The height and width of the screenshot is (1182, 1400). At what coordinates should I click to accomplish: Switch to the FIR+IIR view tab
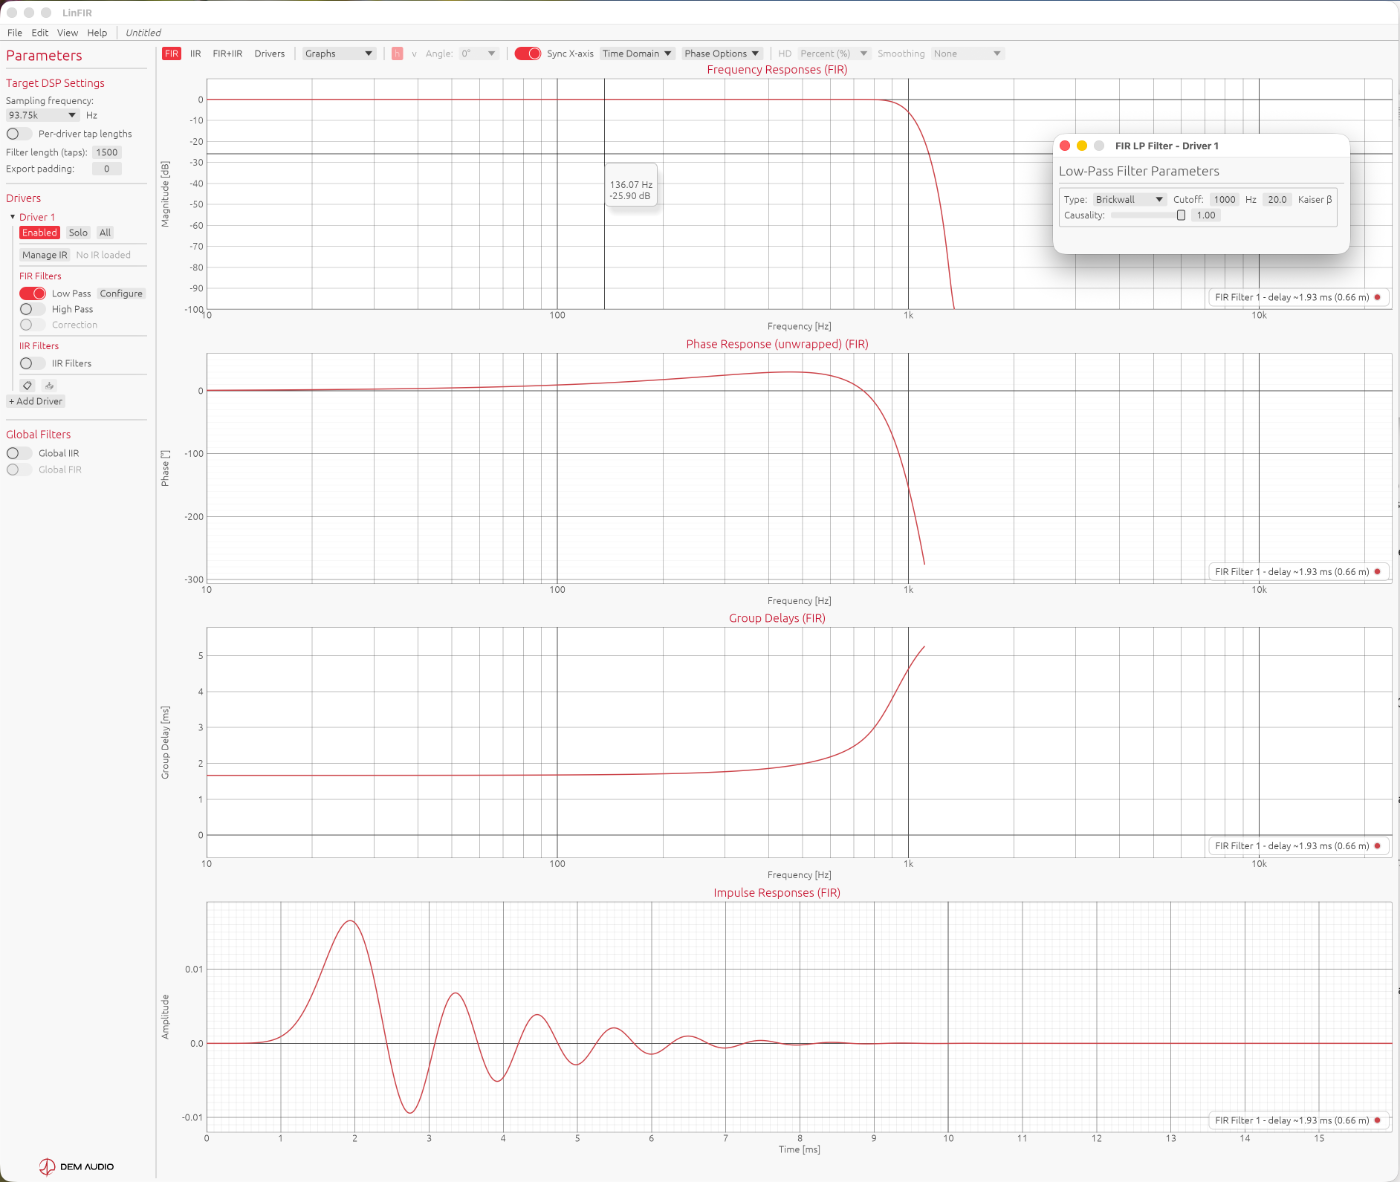tap(228, 54)
